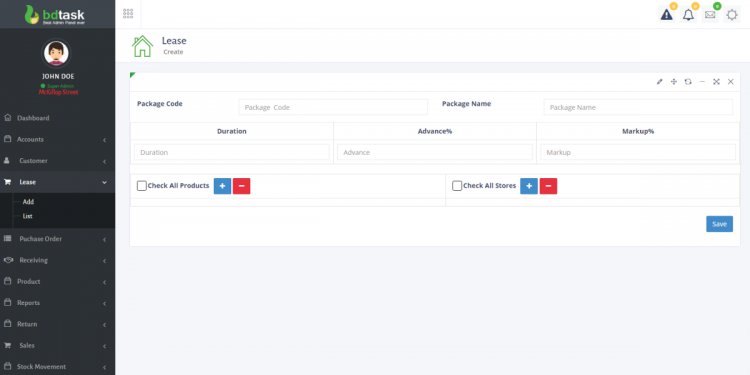Tick the Check All Products checkbox

click(142, 186)
